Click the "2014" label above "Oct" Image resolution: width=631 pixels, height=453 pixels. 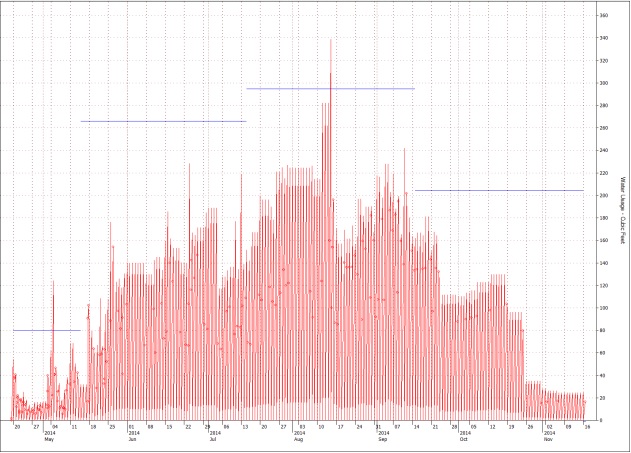pyautogui.click(x=465, y=433)
